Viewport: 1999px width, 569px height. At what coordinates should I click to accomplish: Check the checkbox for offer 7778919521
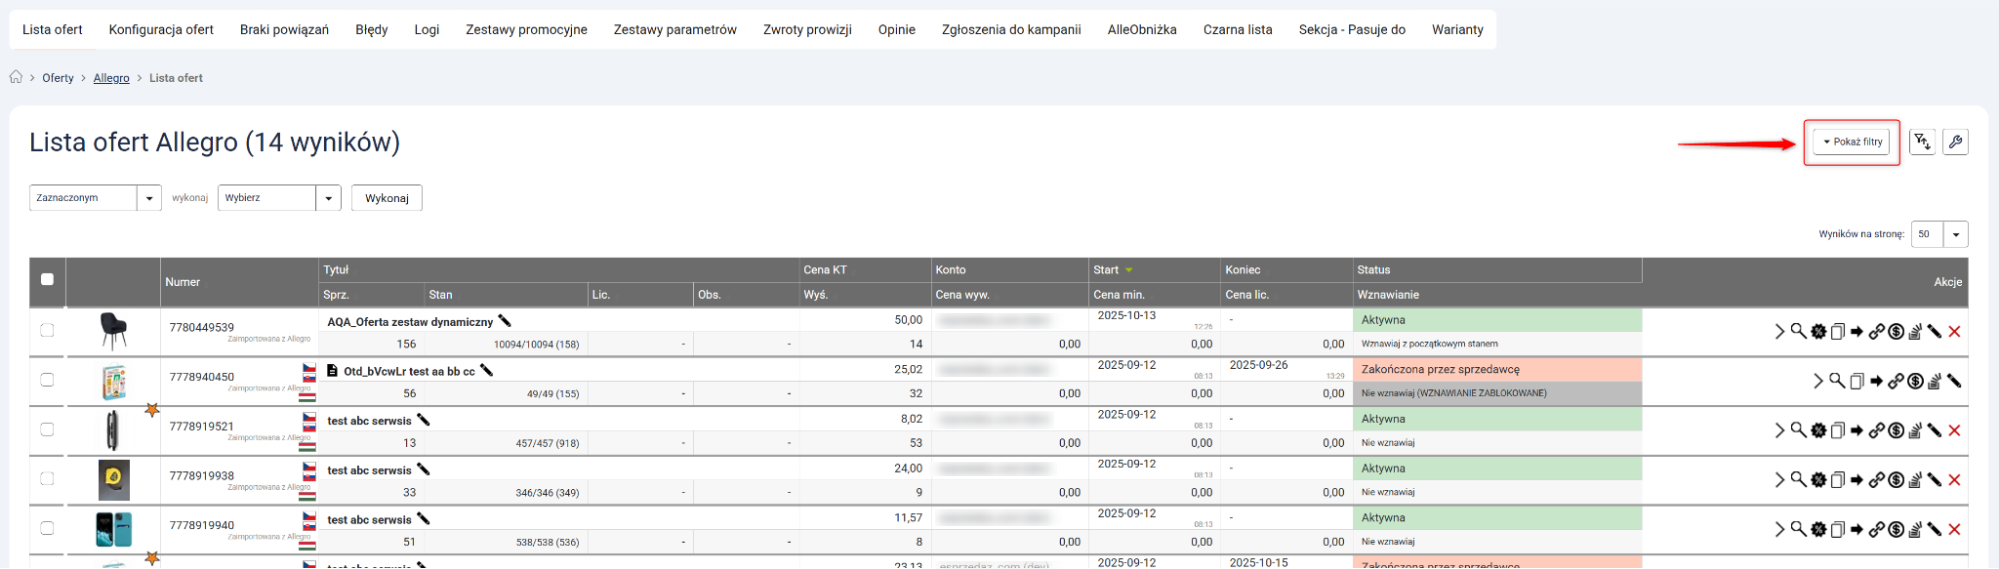[47, 429]
